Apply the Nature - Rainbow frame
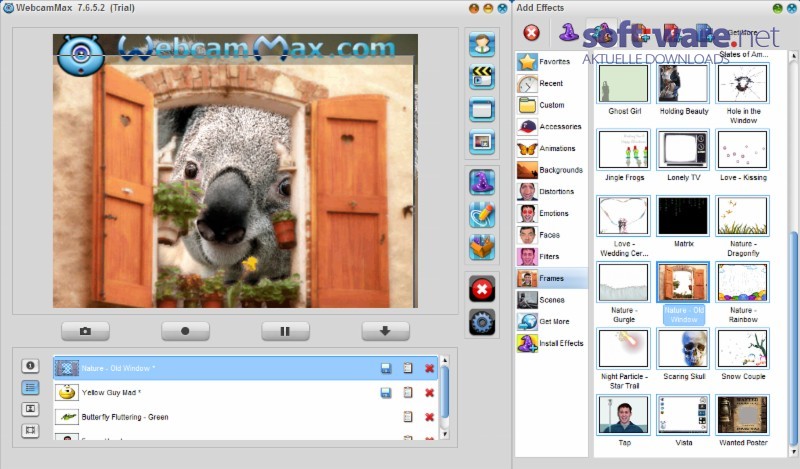 (743, 282)
